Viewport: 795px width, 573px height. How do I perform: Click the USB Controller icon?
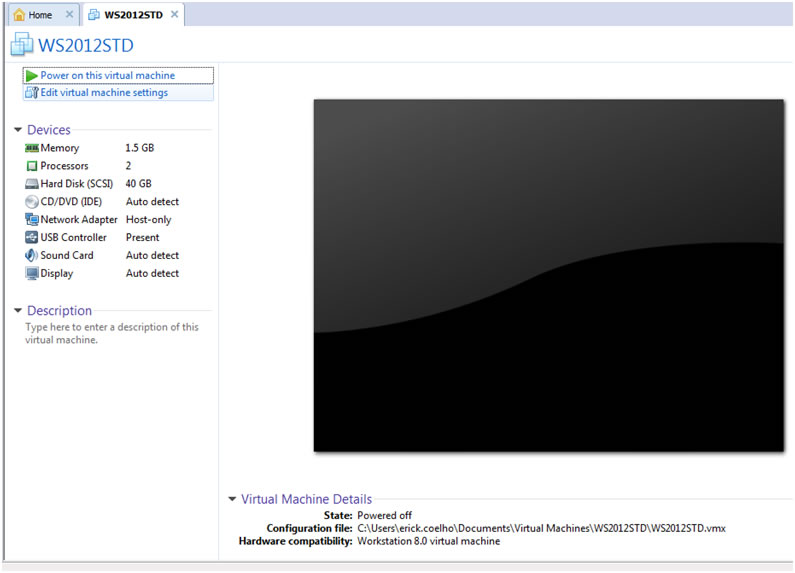[x=32, y=238]
